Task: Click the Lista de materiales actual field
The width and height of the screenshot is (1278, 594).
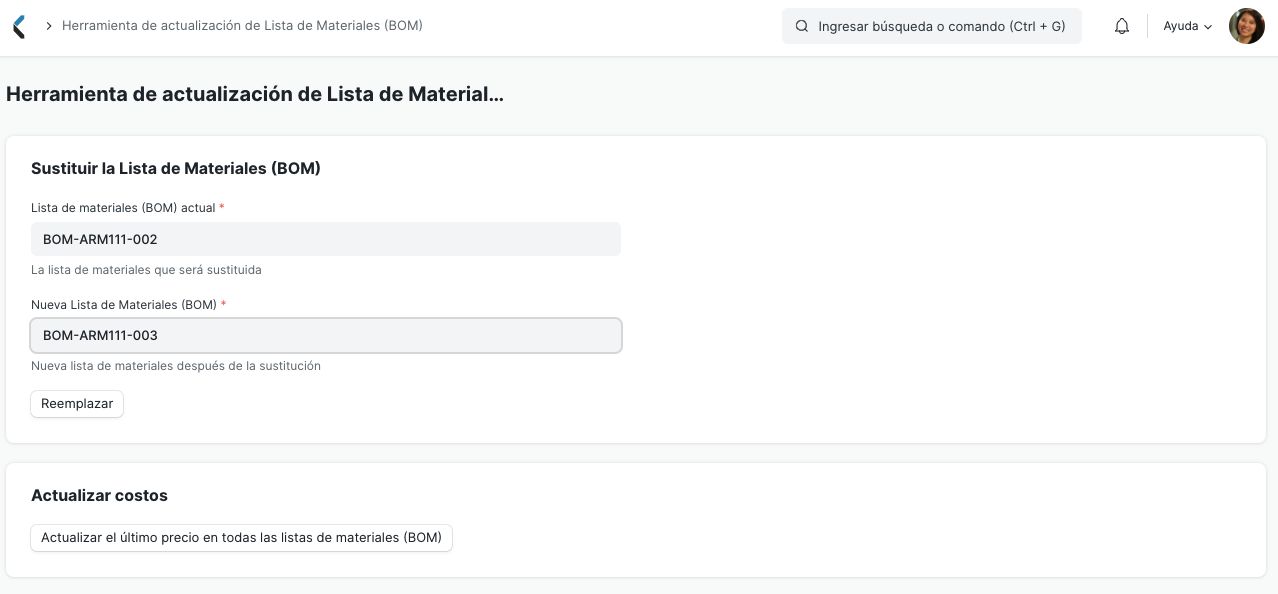Action: coord(326,239)
